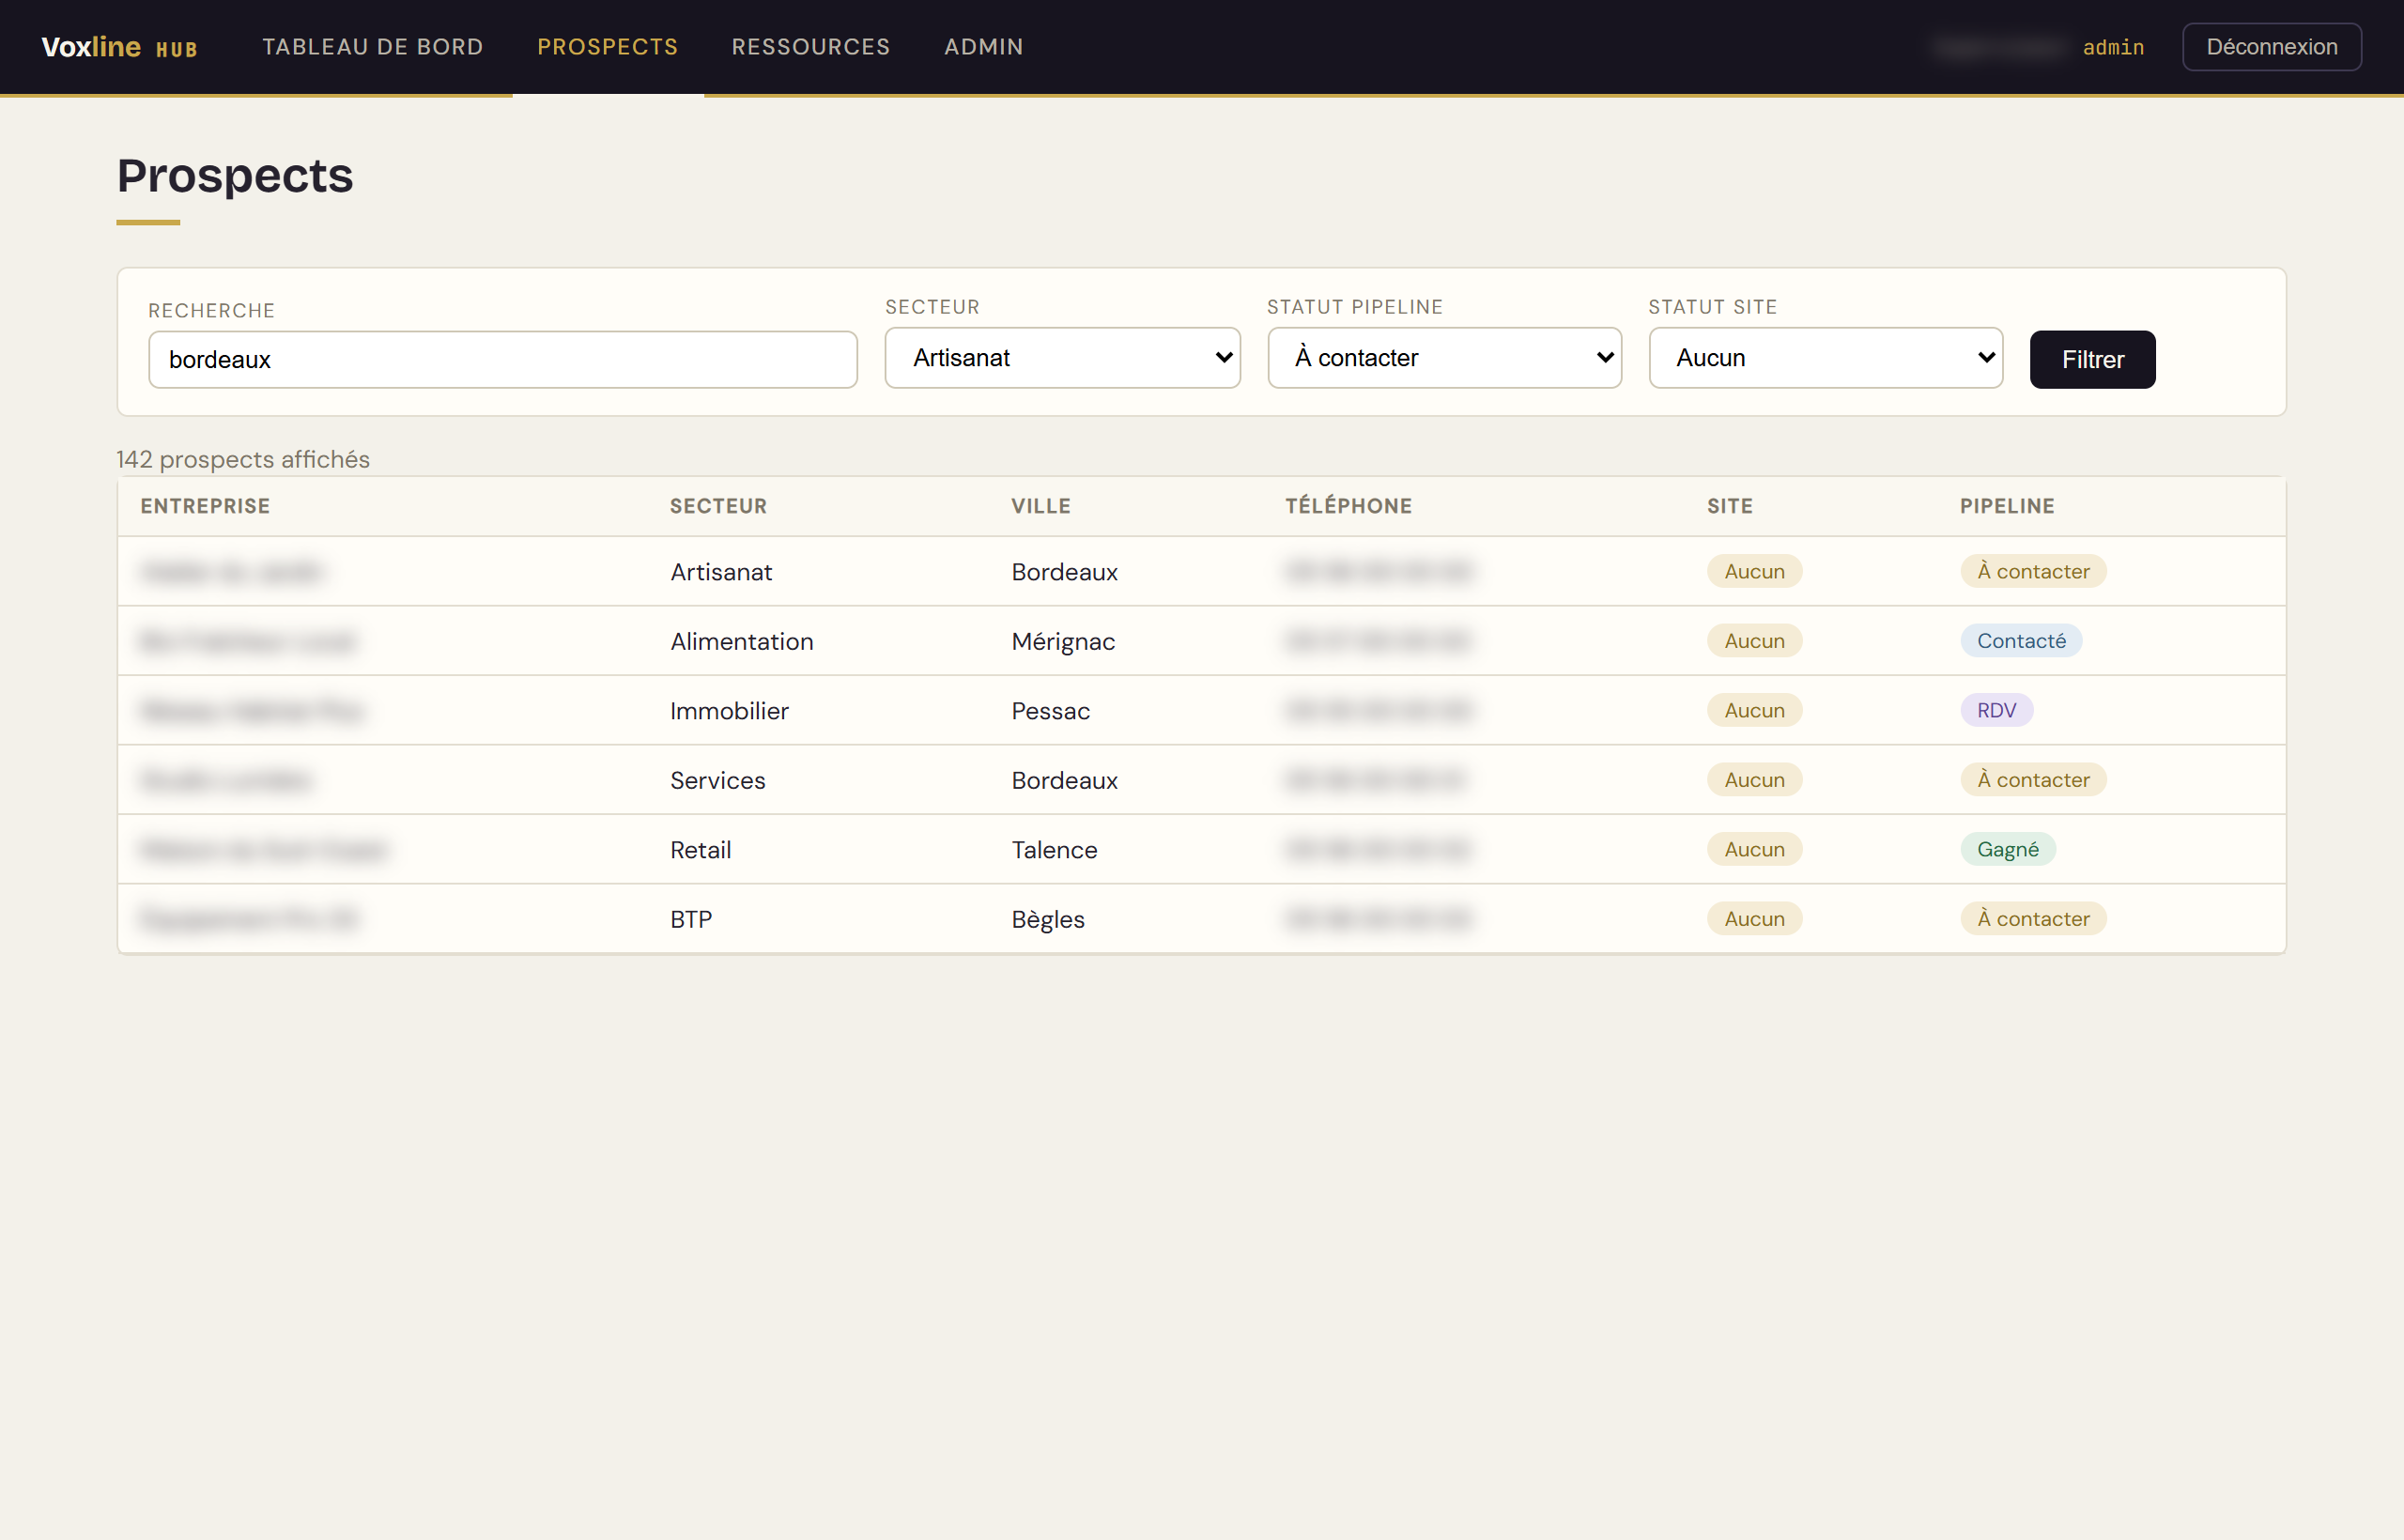Open the Tableau de bord page
The width and height of the screenshot is (2404, 1540).
coord(372,47)
